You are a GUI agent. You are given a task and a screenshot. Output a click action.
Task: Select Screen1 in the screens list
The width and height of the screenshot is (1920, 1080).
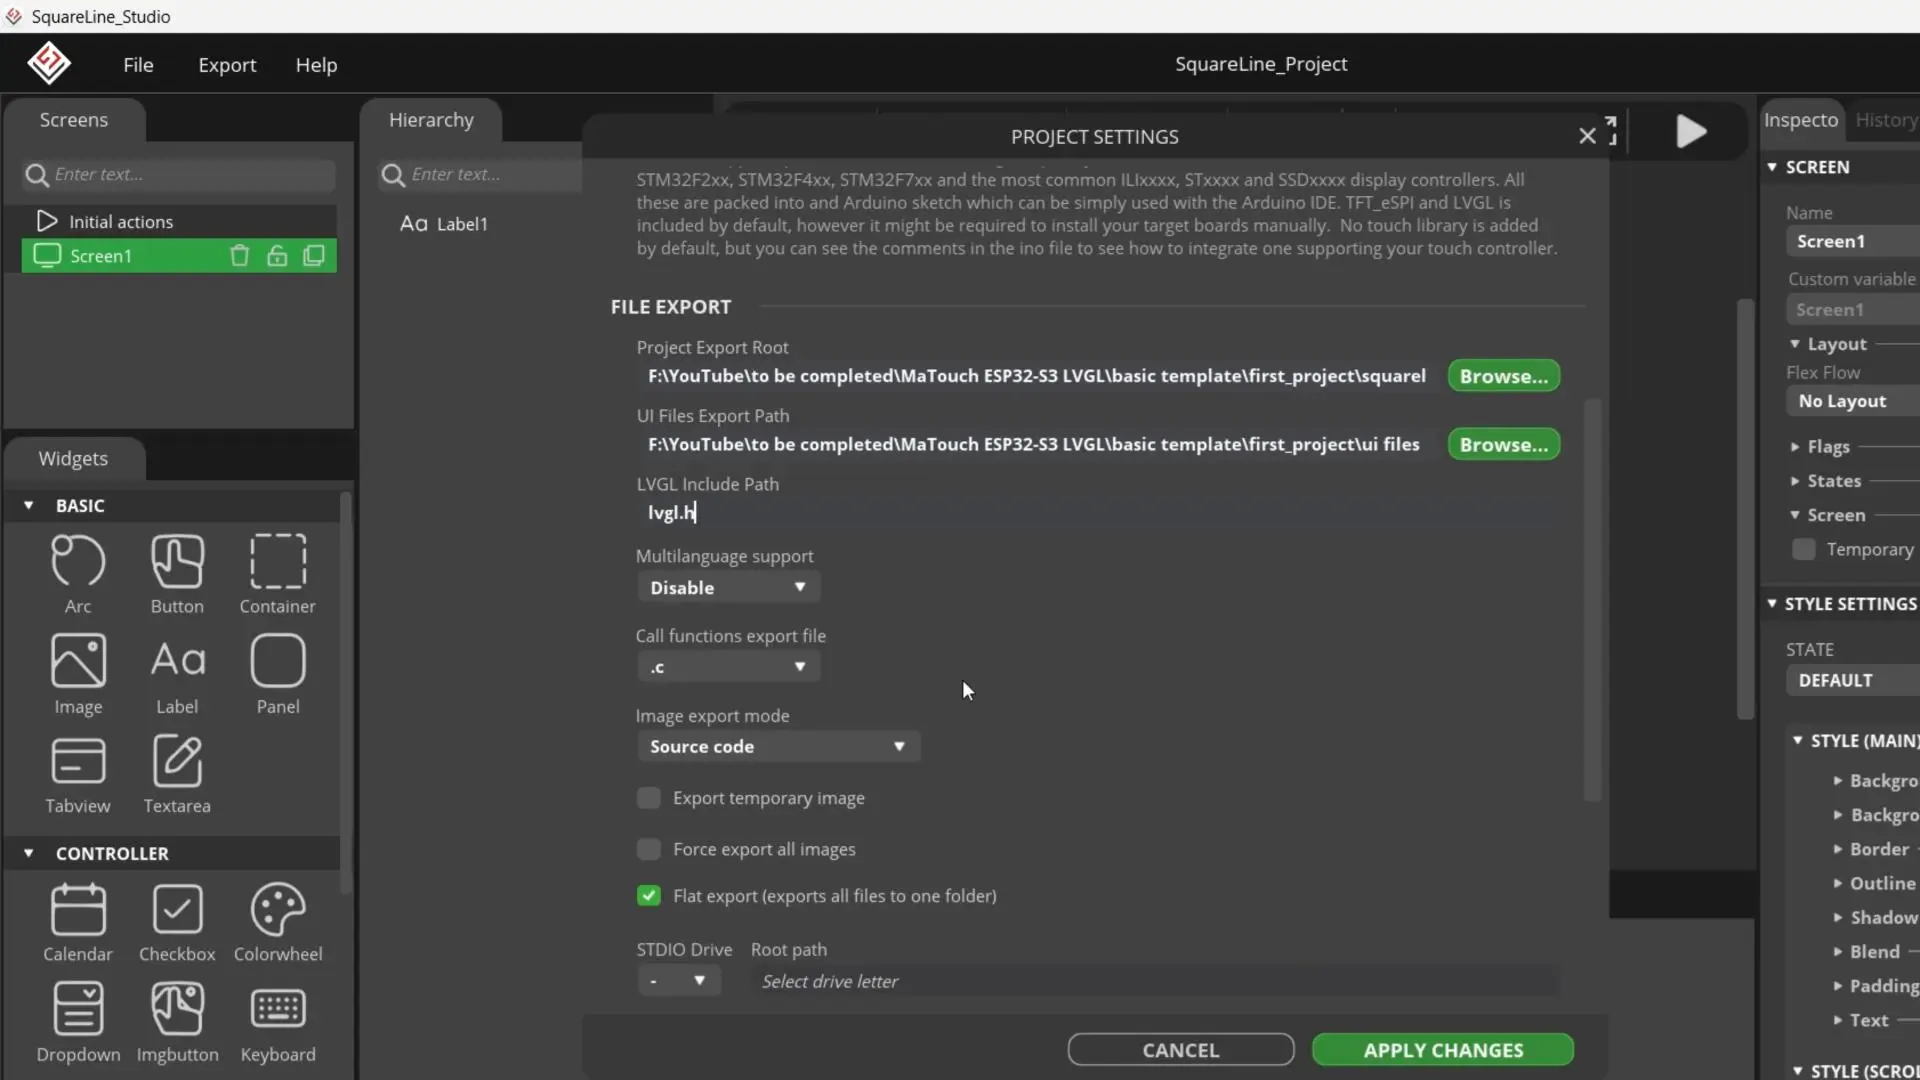[x=179, y=256]
